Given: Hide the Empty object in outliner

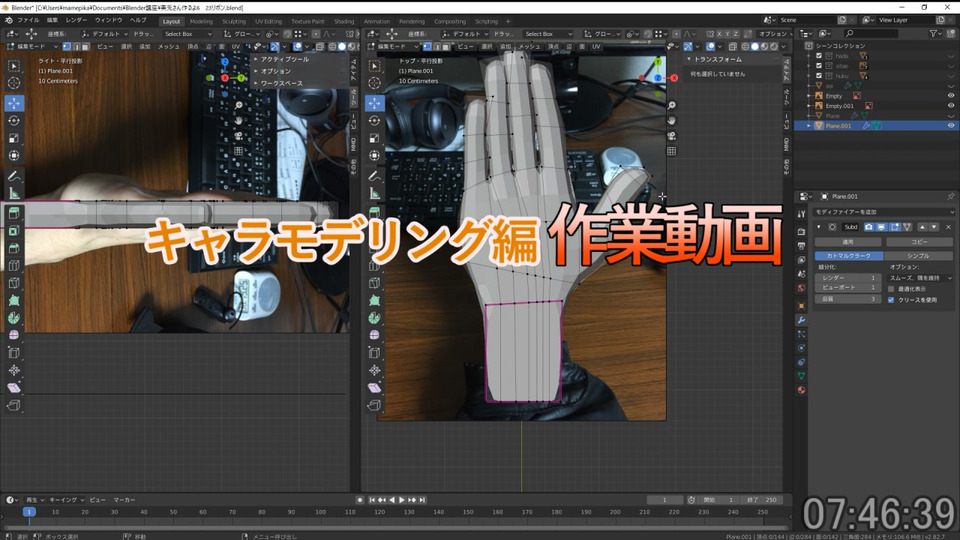Looking at the screenshot, I should click(951, 96).
